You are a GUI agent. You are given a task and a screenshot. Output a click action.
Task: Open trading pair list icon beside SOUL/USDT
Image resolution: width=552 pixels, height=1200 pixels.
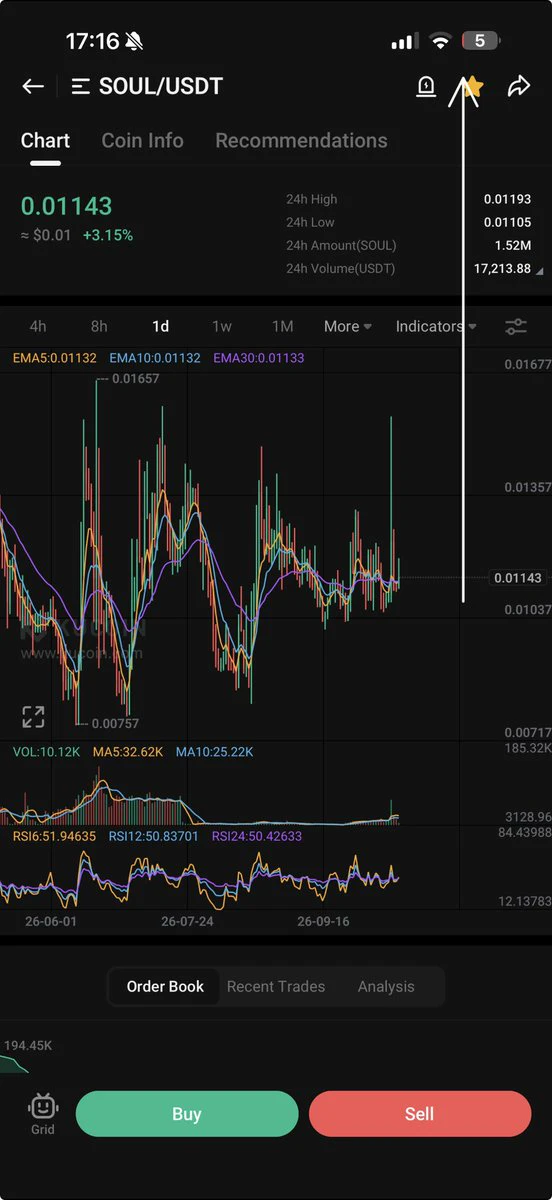pos(81,87)
